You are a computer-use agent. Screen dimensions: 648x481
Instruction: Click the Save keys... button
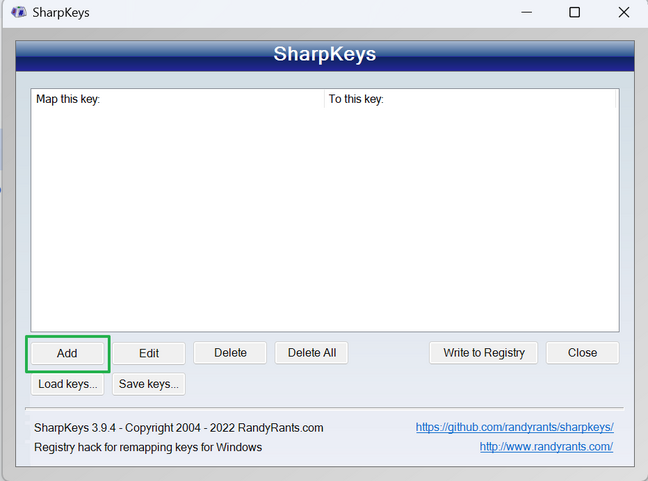149,384
